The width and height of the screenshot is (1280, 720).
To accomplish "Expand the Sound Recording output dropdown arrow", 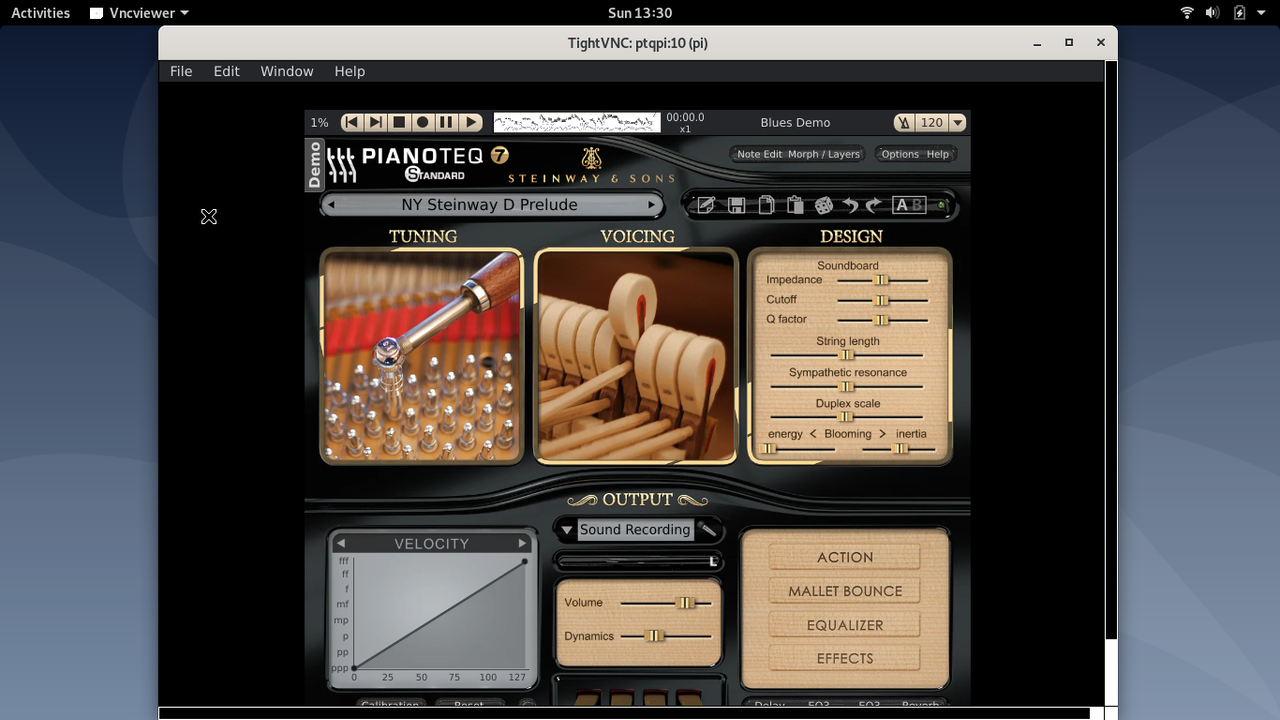I will [567, 530].
